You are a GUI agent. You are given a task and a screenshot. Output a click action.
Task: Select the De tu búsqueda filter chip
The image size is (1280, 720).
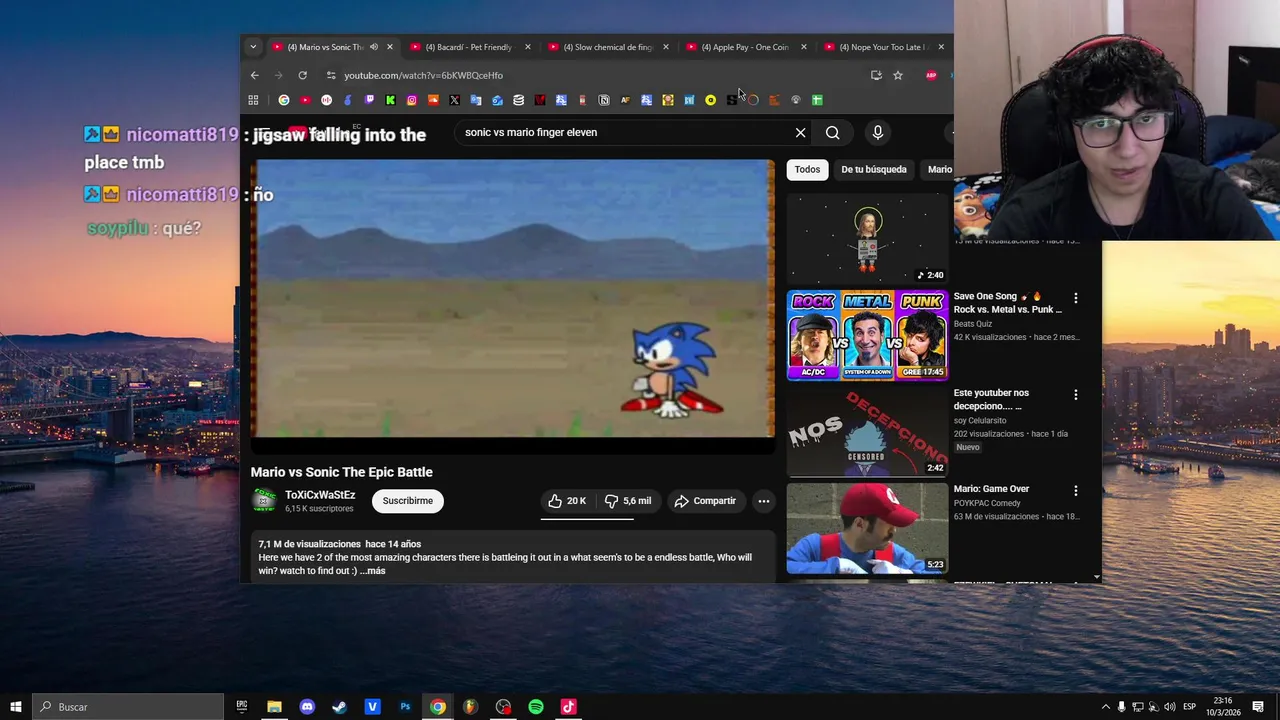874,170
